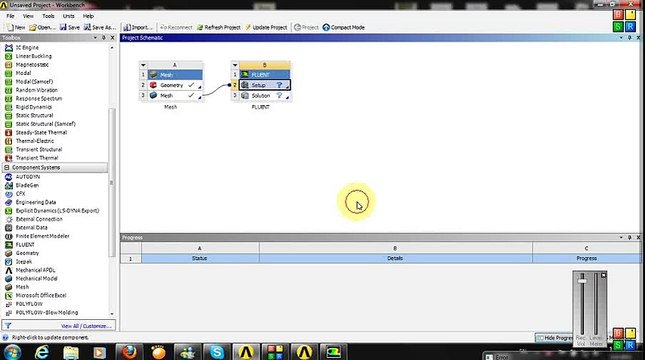Open the Tools menu
The image size is (645, 360).
tap(48, 16)
